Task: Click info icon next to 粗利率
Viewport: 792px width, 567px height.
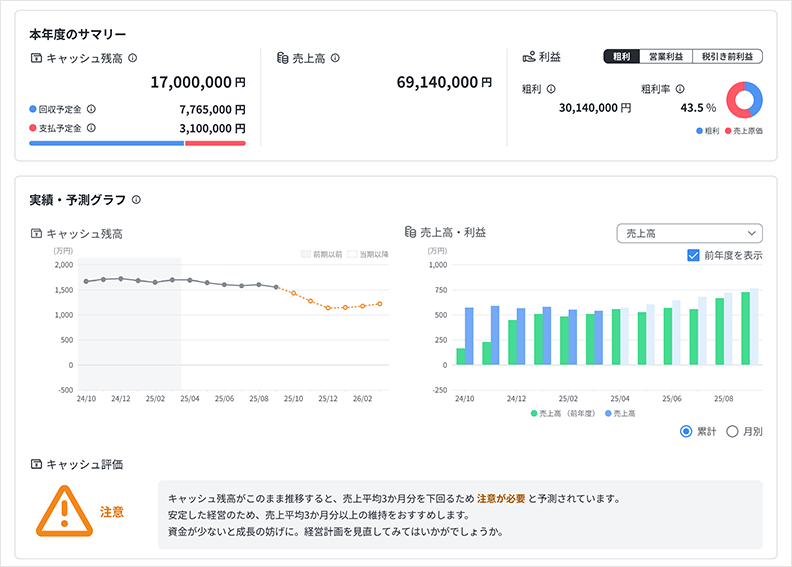Action: (x=680, y=89)
